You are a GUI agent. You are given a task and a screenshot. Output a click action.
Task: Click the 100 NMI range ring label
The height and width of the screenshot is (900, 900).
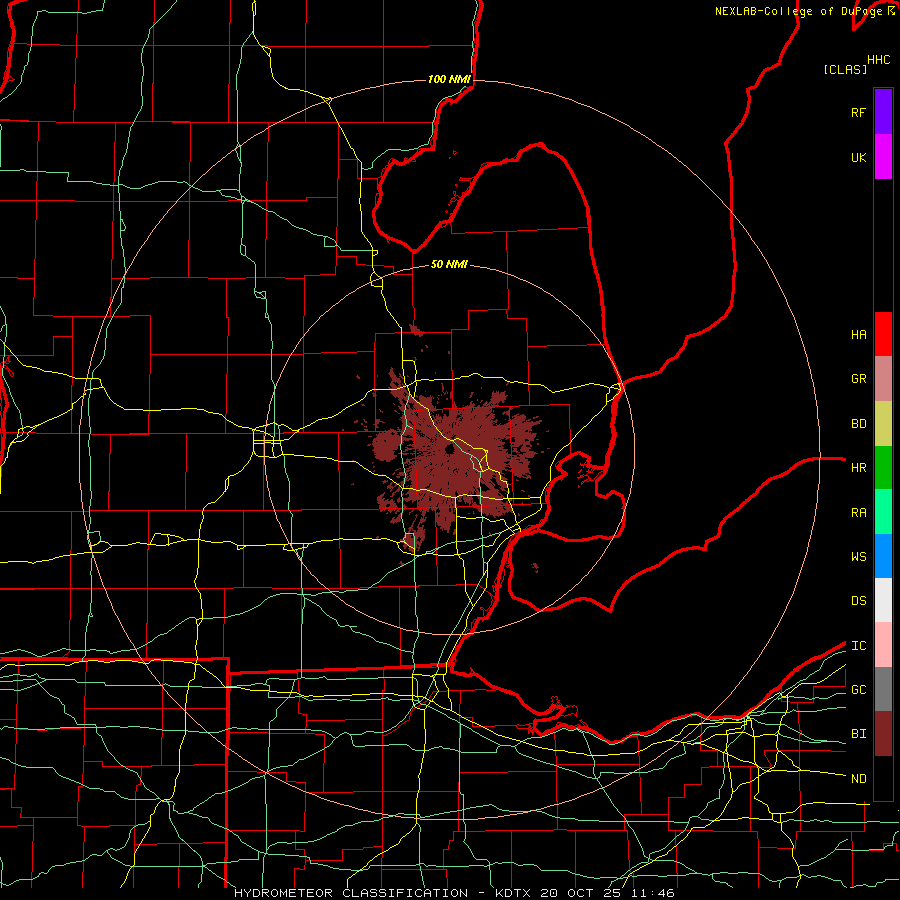click(x=449, y=79)
